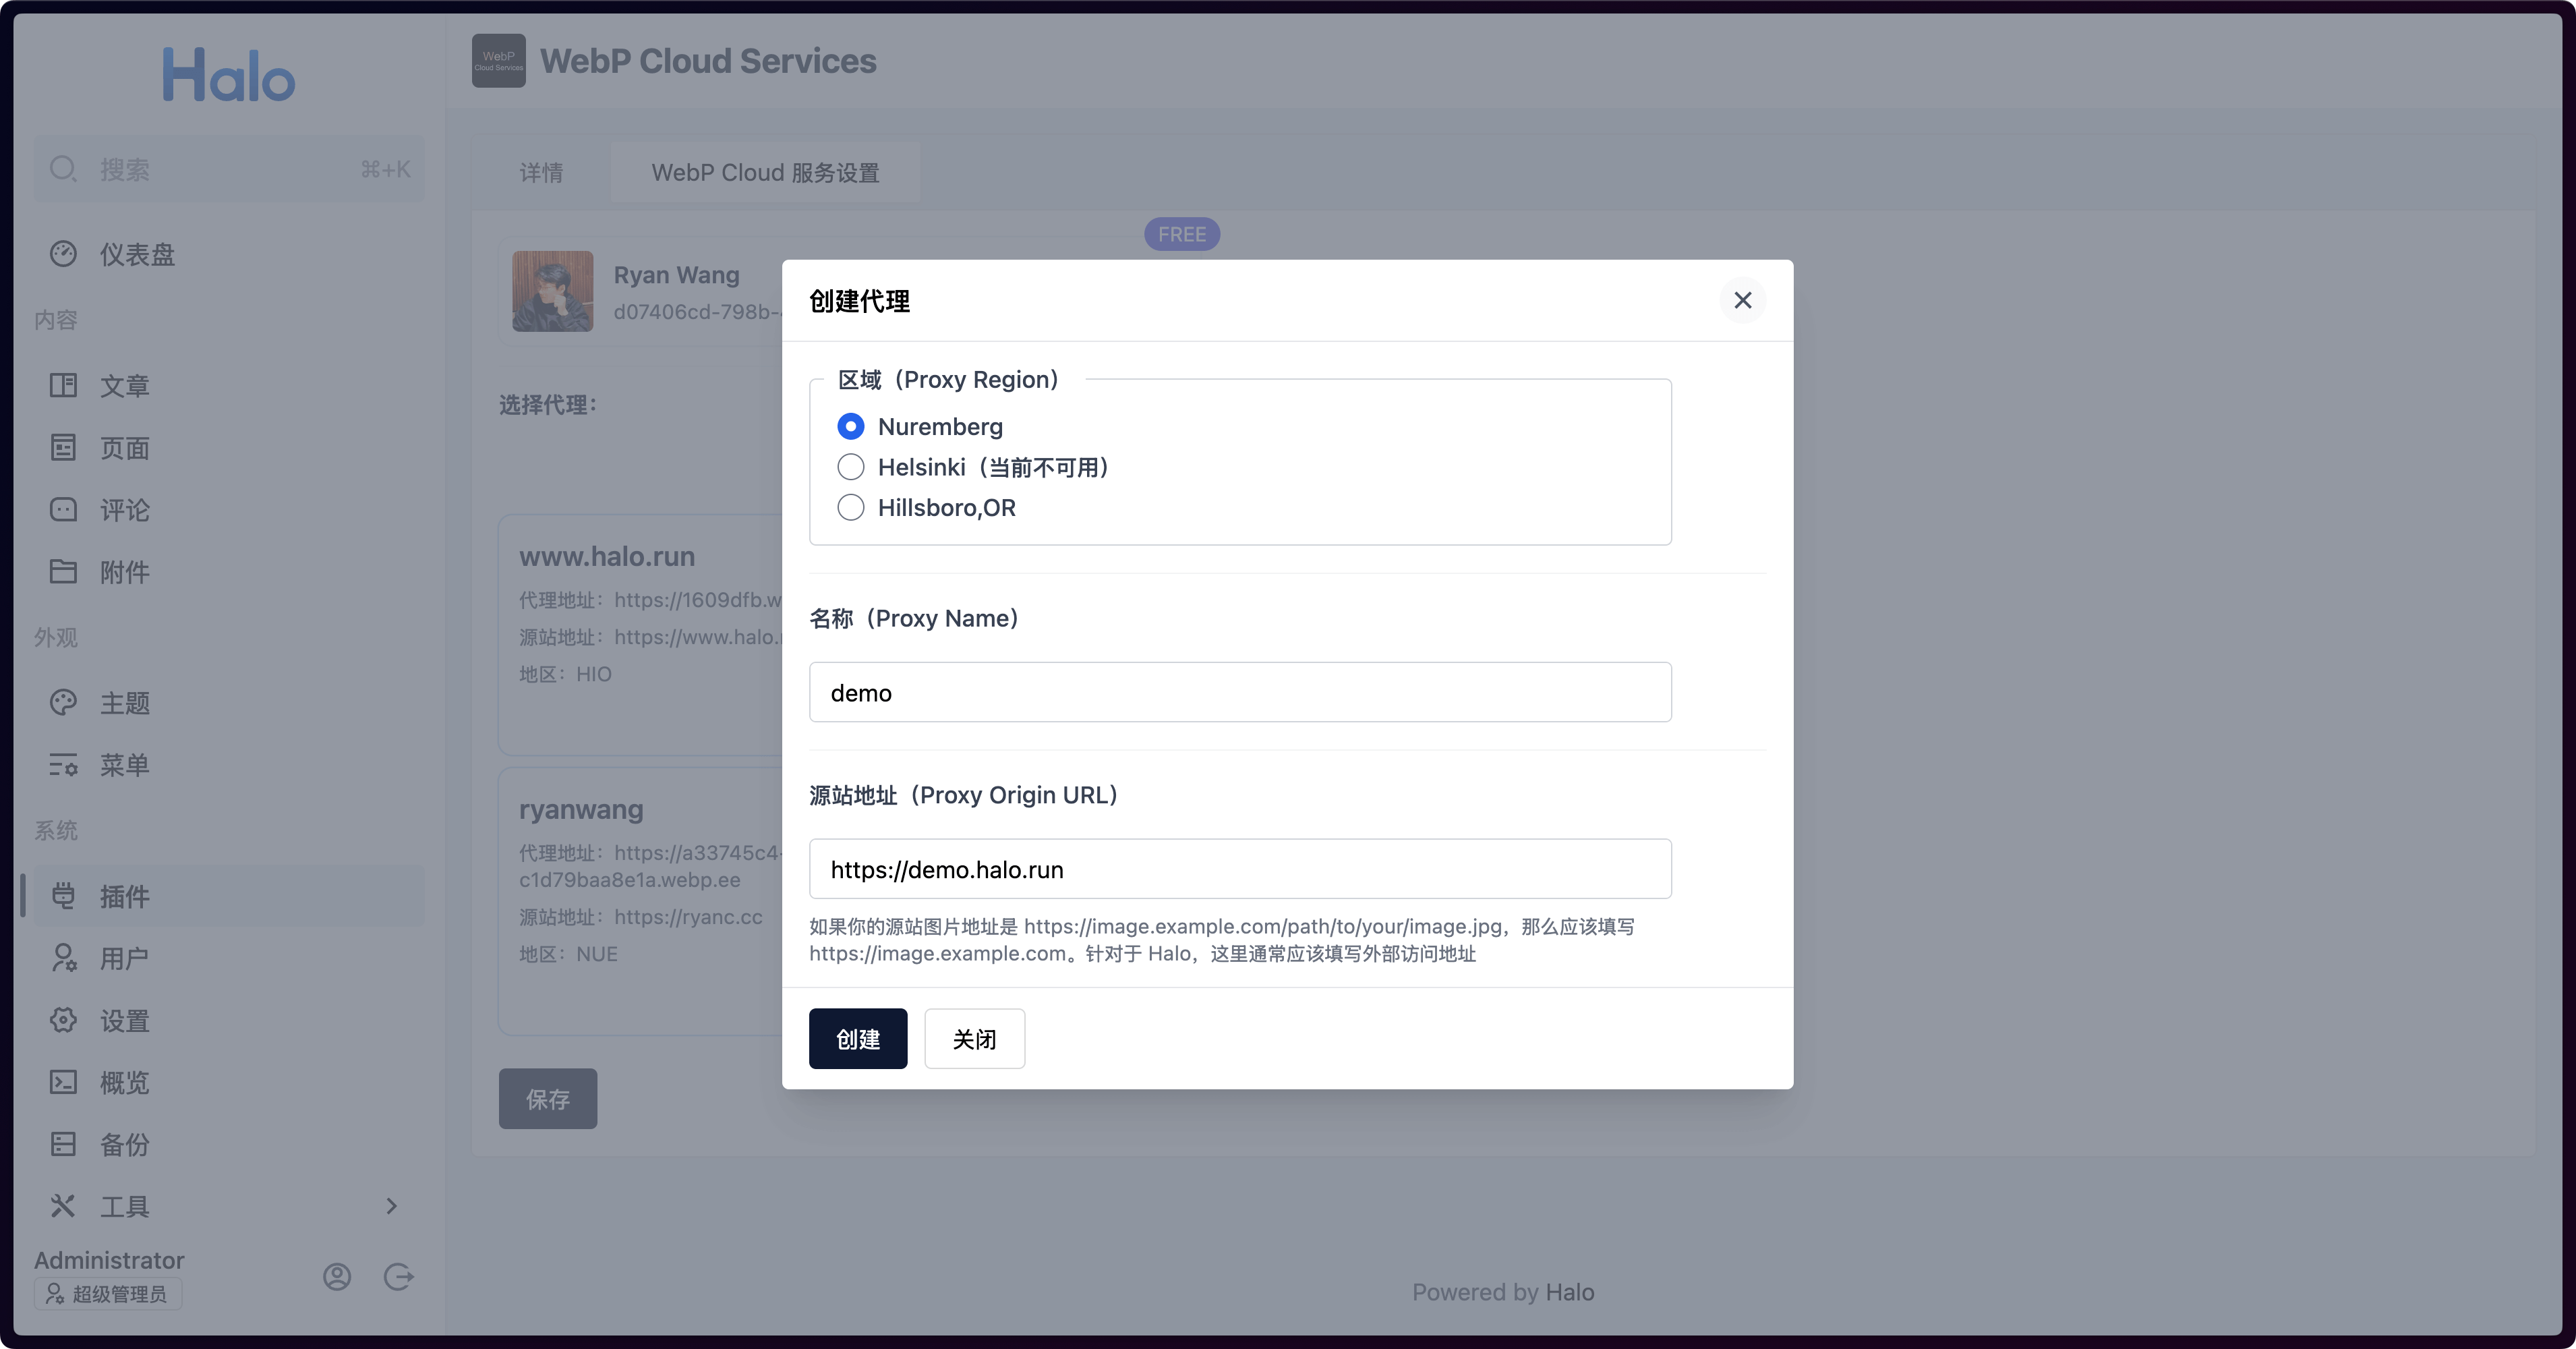This screenshot has height=1349, width=2576.
Task: Click the 地区：HIO text
Action: pos(565,674)
